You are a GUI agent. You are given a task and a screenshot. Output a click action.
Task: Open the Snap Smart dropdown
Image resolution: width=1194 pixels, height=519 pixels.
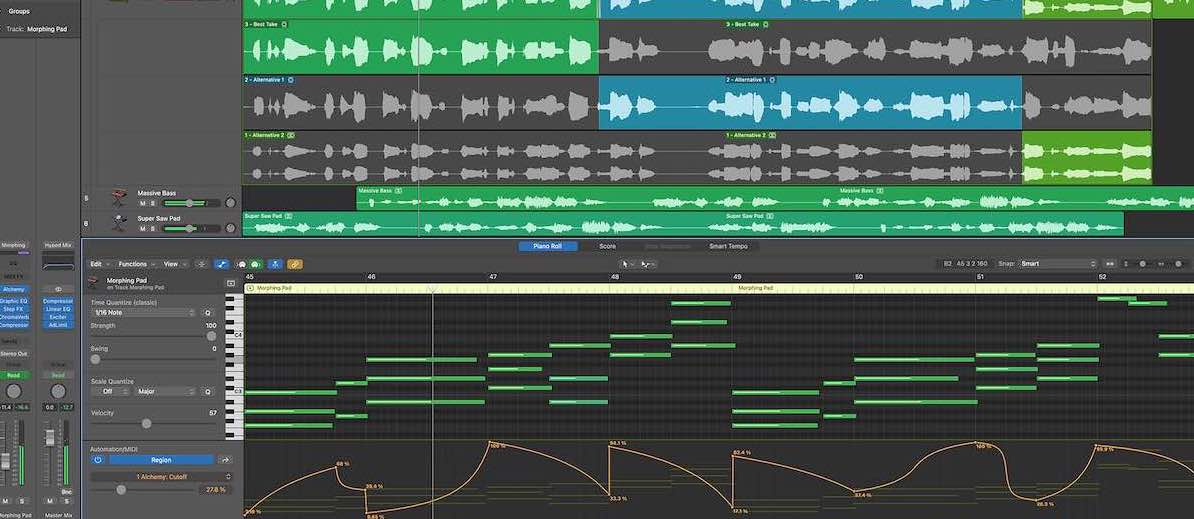1058,264
